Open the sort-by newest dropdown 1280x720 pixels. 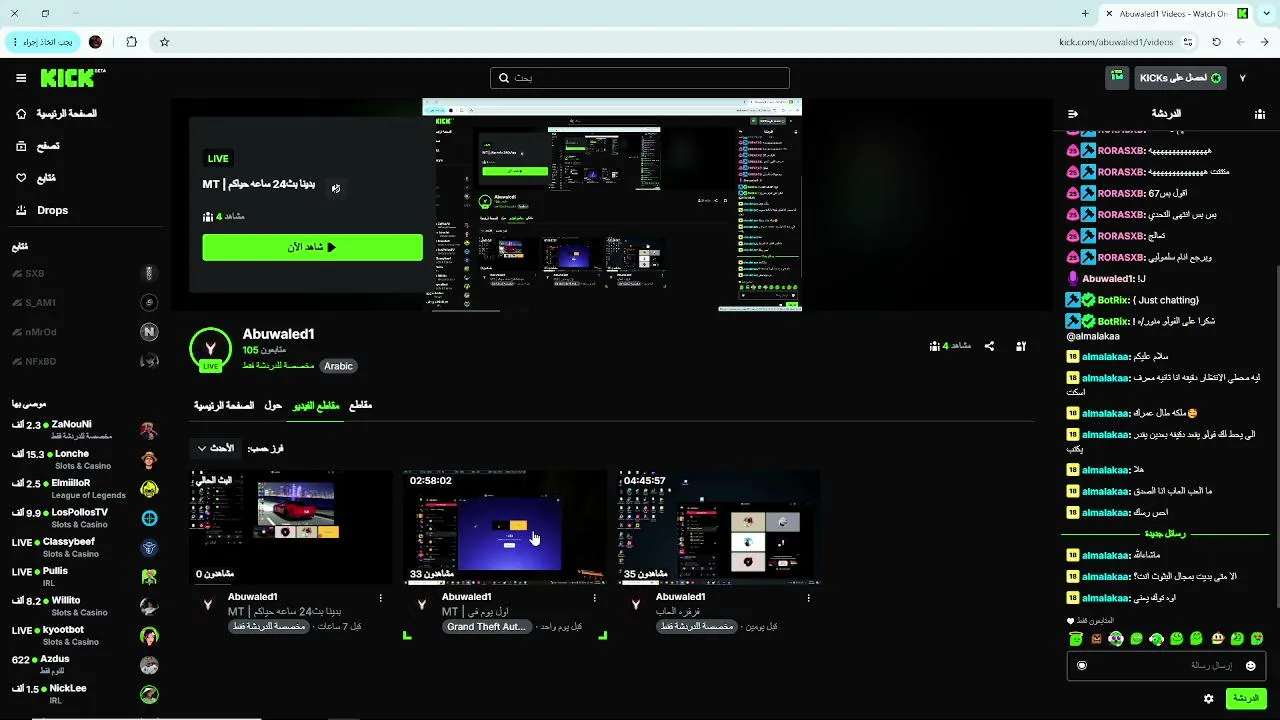click(216, 448)
